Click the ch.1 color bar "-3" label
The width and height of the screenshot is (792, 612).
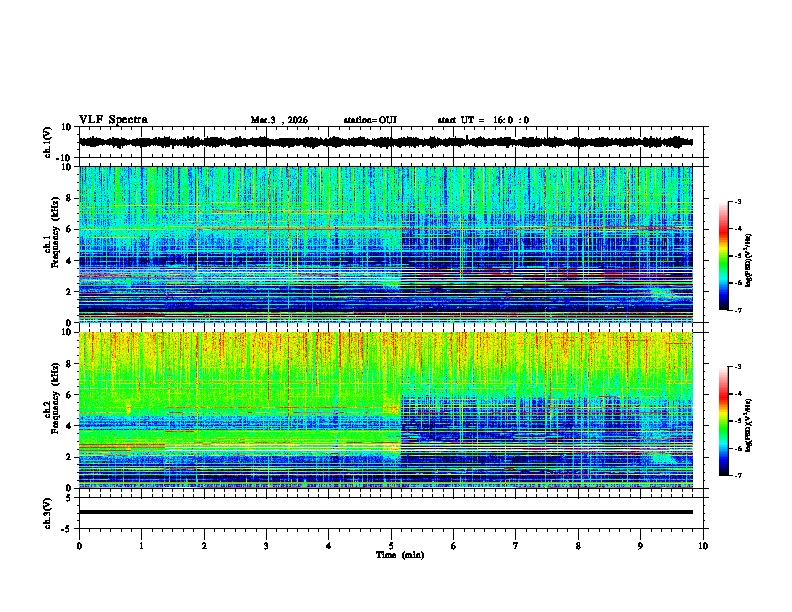[x=737, y=202]
